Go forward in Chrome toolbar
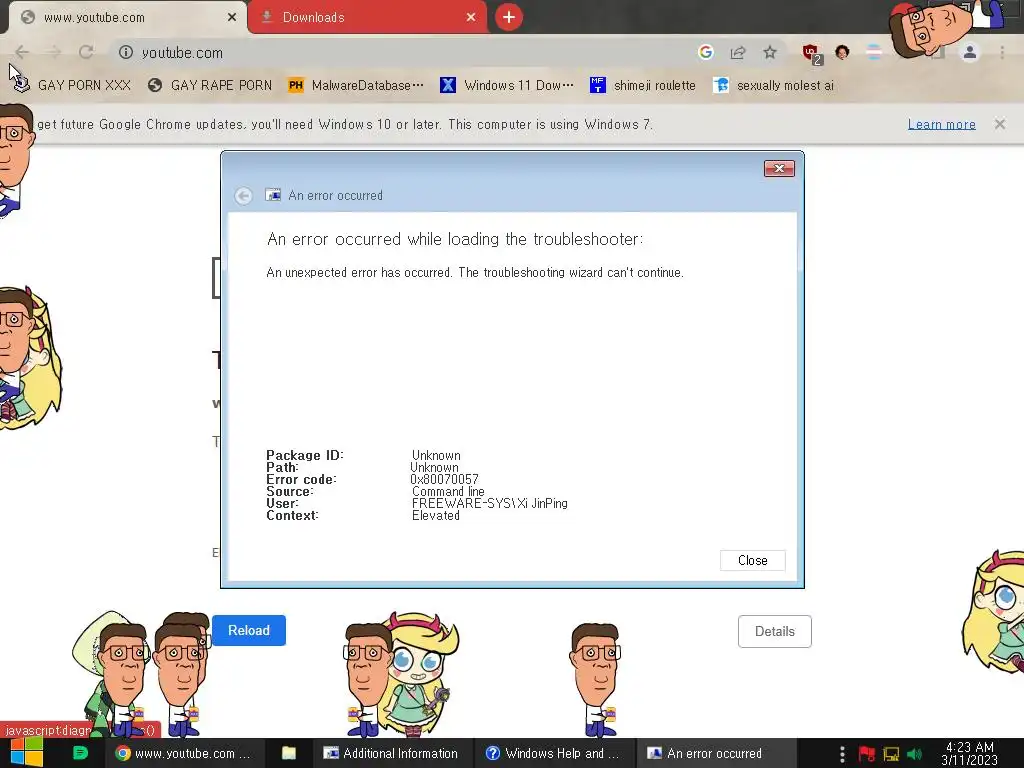1024x768 pixels. (x=54, y=52)
